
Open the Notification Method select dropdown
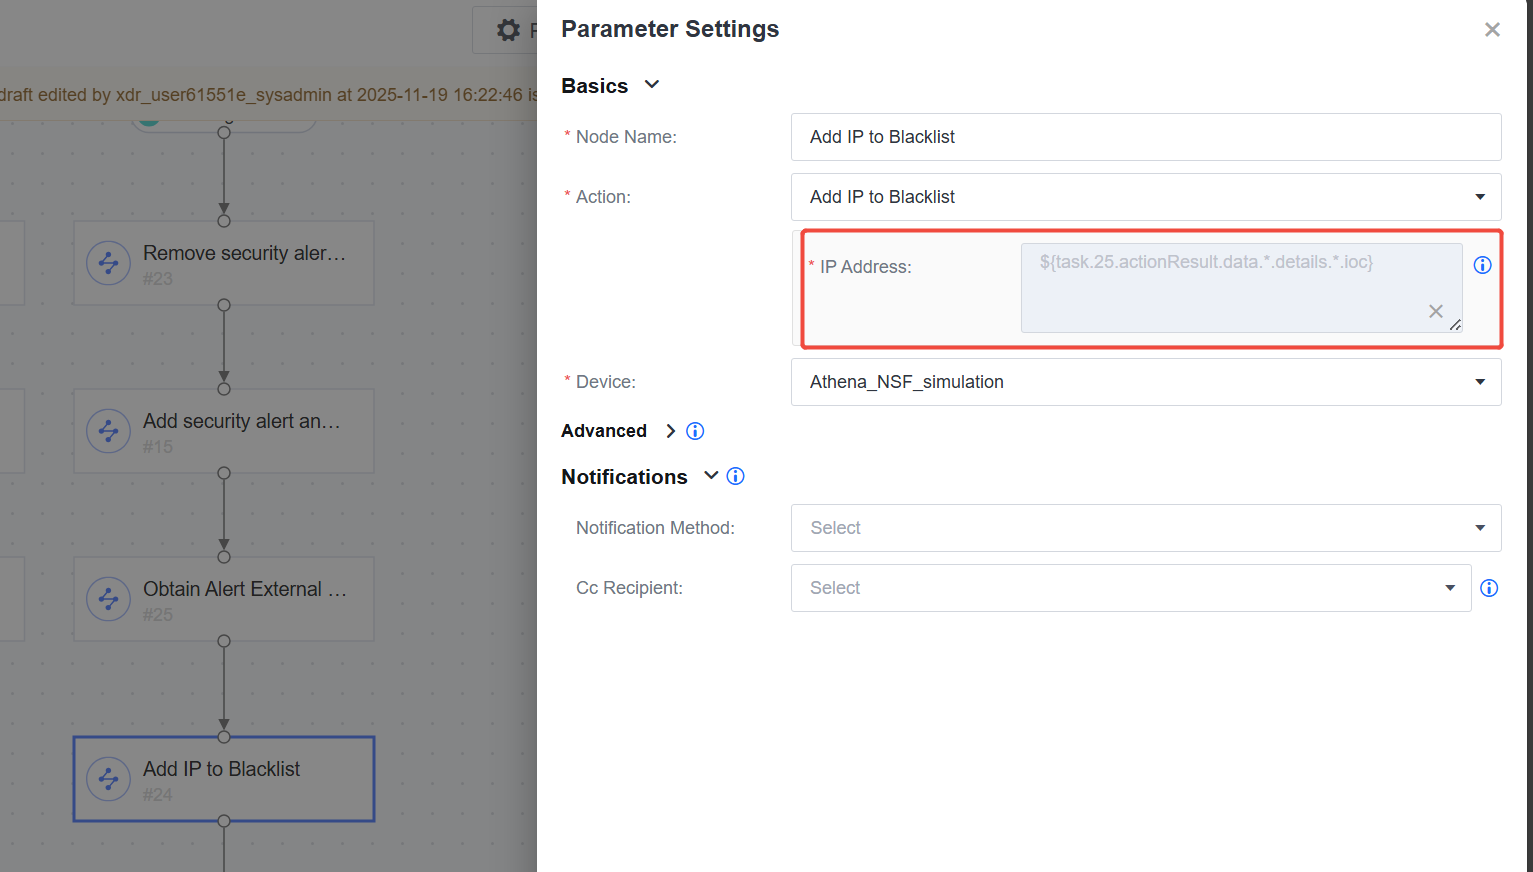(1146, 528)
